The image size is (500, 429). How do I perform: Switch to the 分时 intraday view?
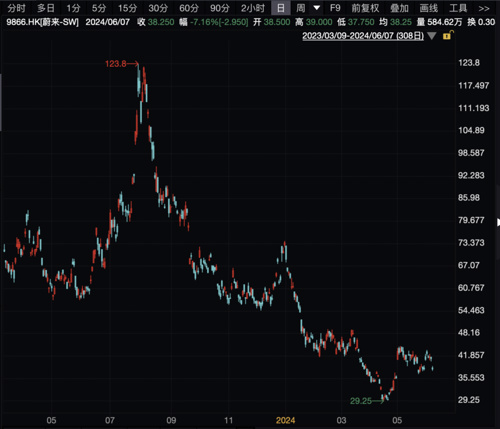[x=16, y=8]
